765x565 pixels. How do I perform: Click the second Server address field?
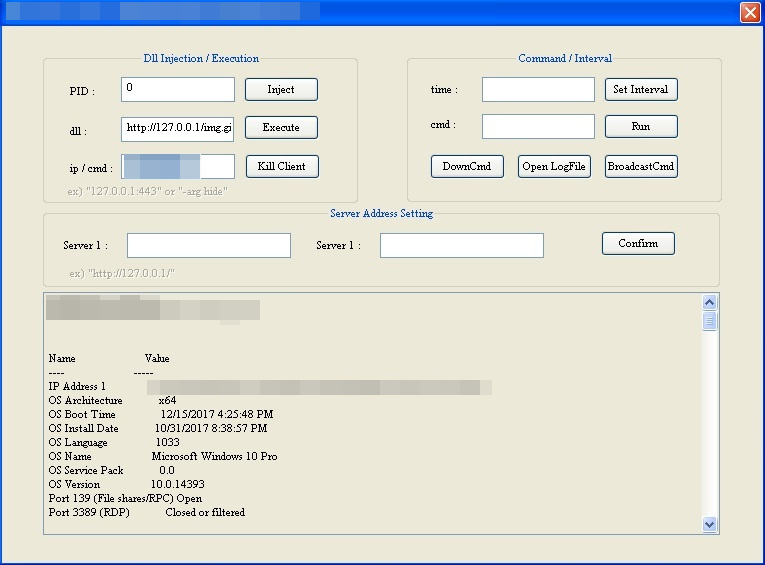[461, 245]
